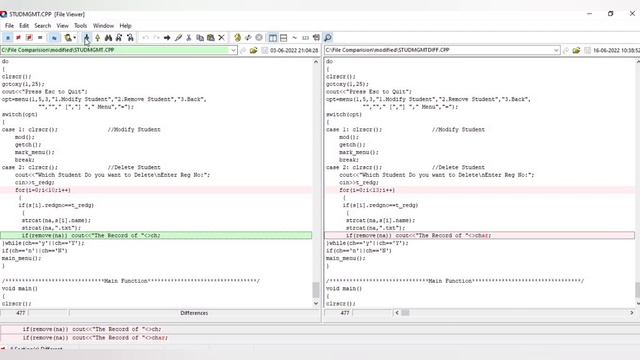Image resolution: width=640 pixels, height=360 pixels.
Task: Open the Help menu
Action: tap(125, 26)
